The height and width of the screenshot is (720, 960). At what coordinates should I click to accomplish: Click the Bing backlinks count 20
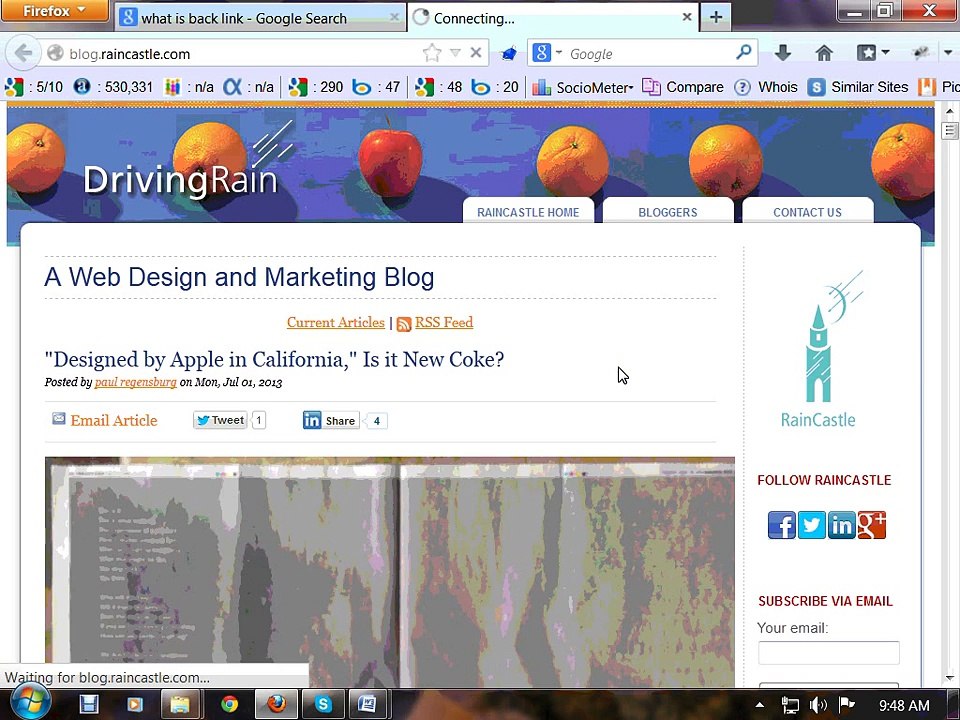coord(495,87)
